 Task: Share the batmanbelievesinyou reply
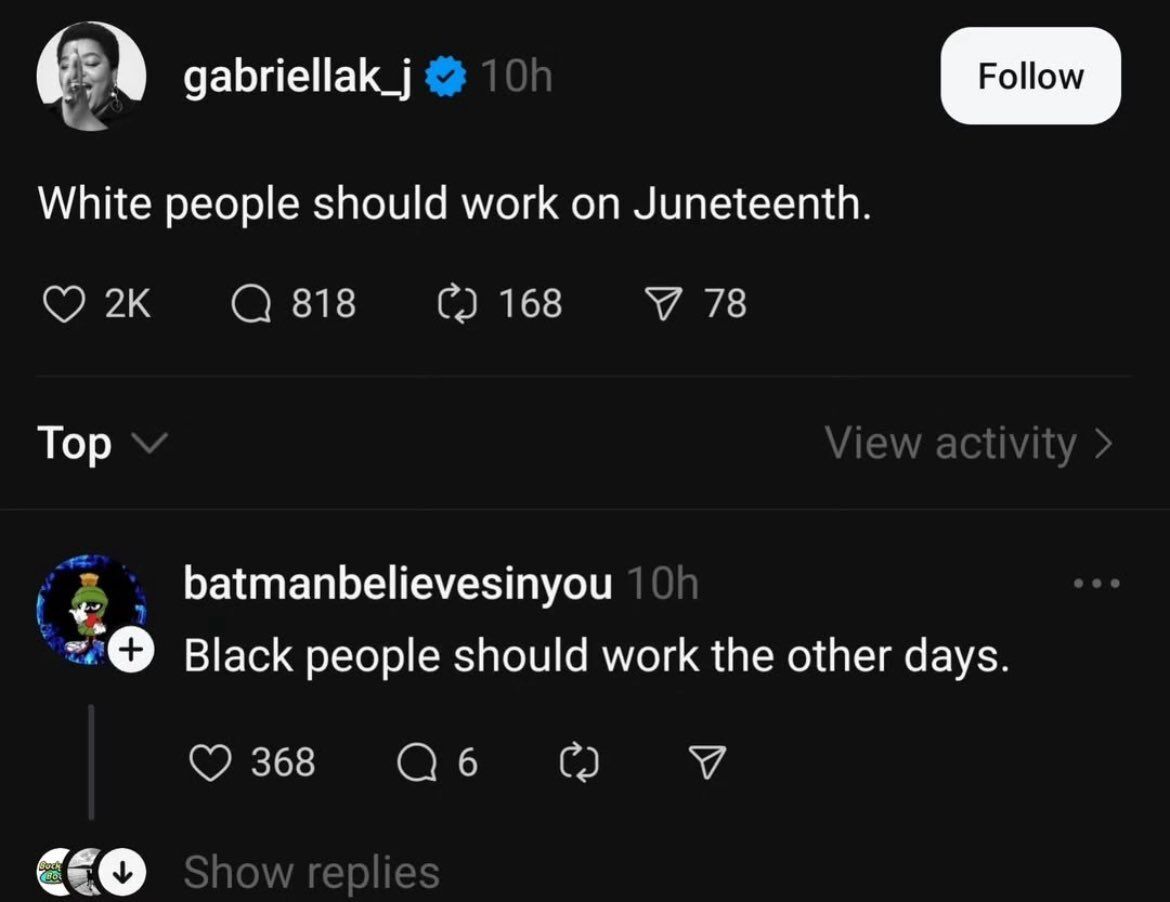point(707,762)
